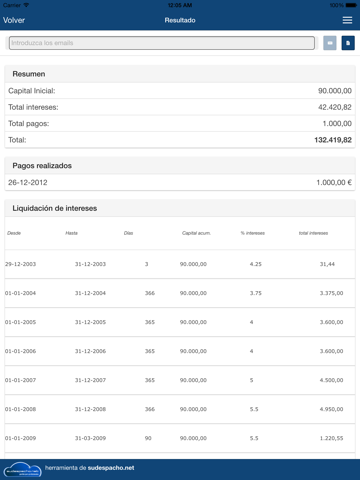Tap the interest amount 31,44

pos(327,264)
